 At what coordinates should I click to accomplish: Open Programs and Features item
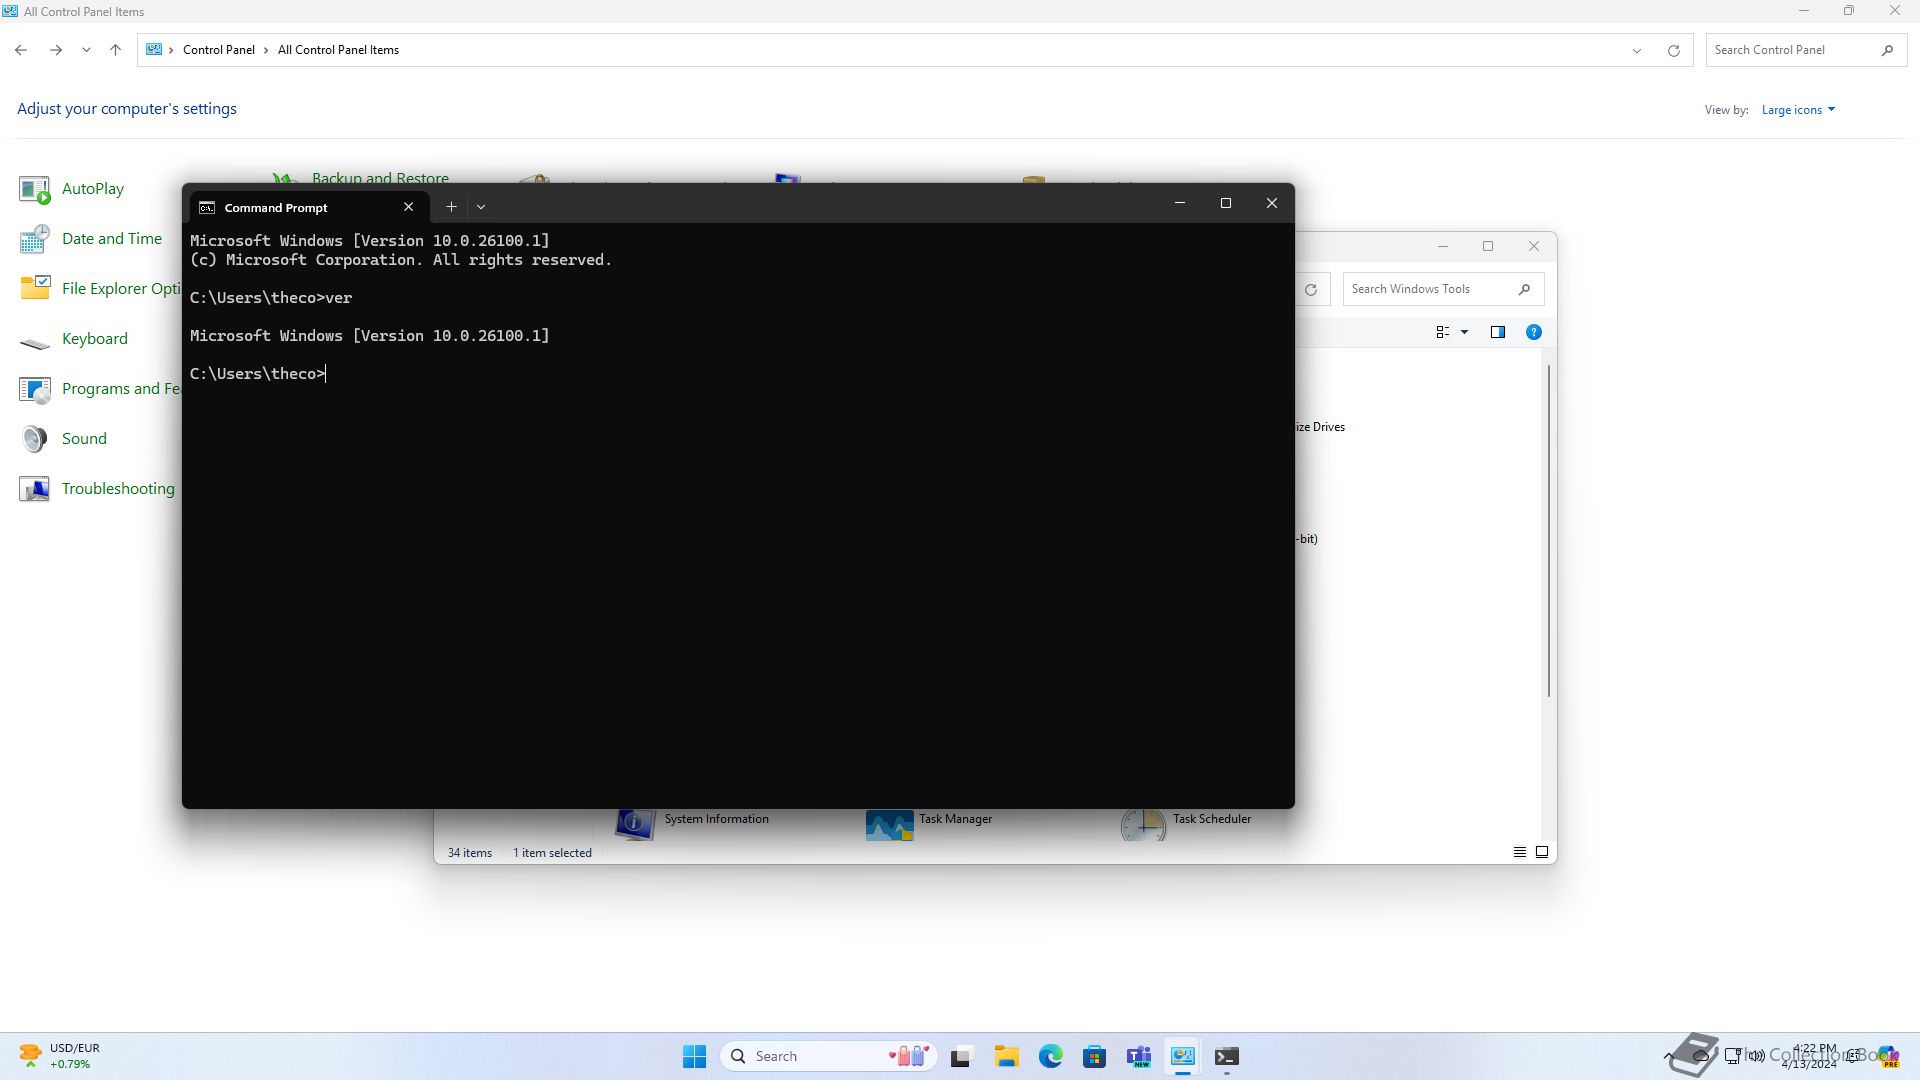(x=100, y=389)
